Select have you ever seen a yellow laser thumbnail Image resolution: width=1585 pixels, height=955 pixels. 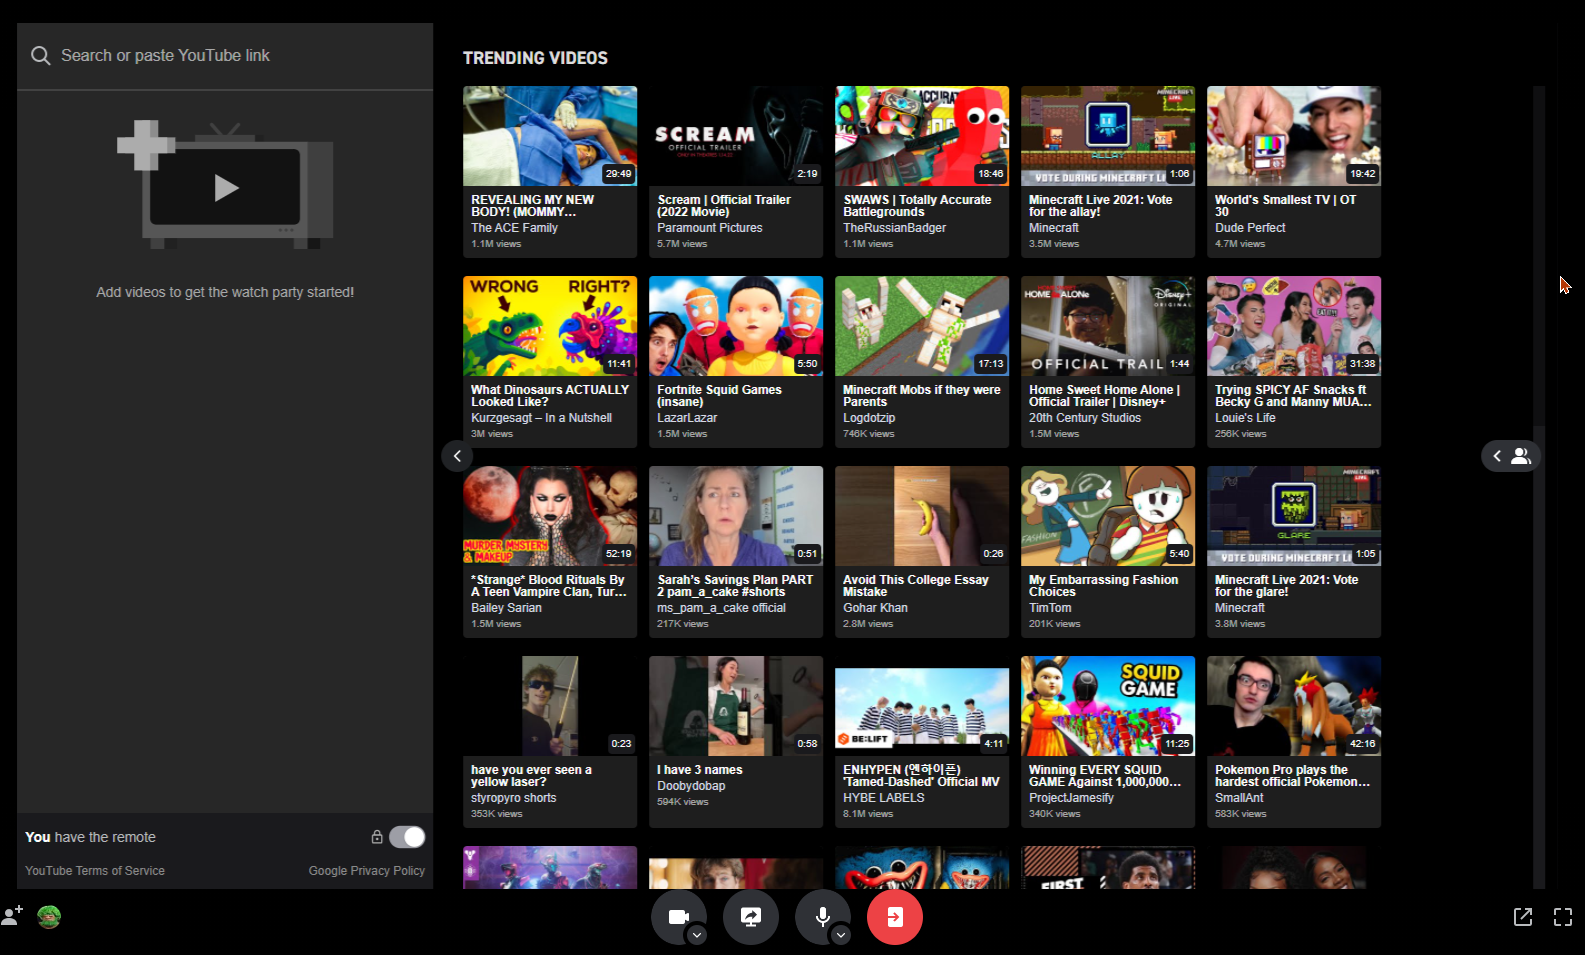[x=550, y=706]
